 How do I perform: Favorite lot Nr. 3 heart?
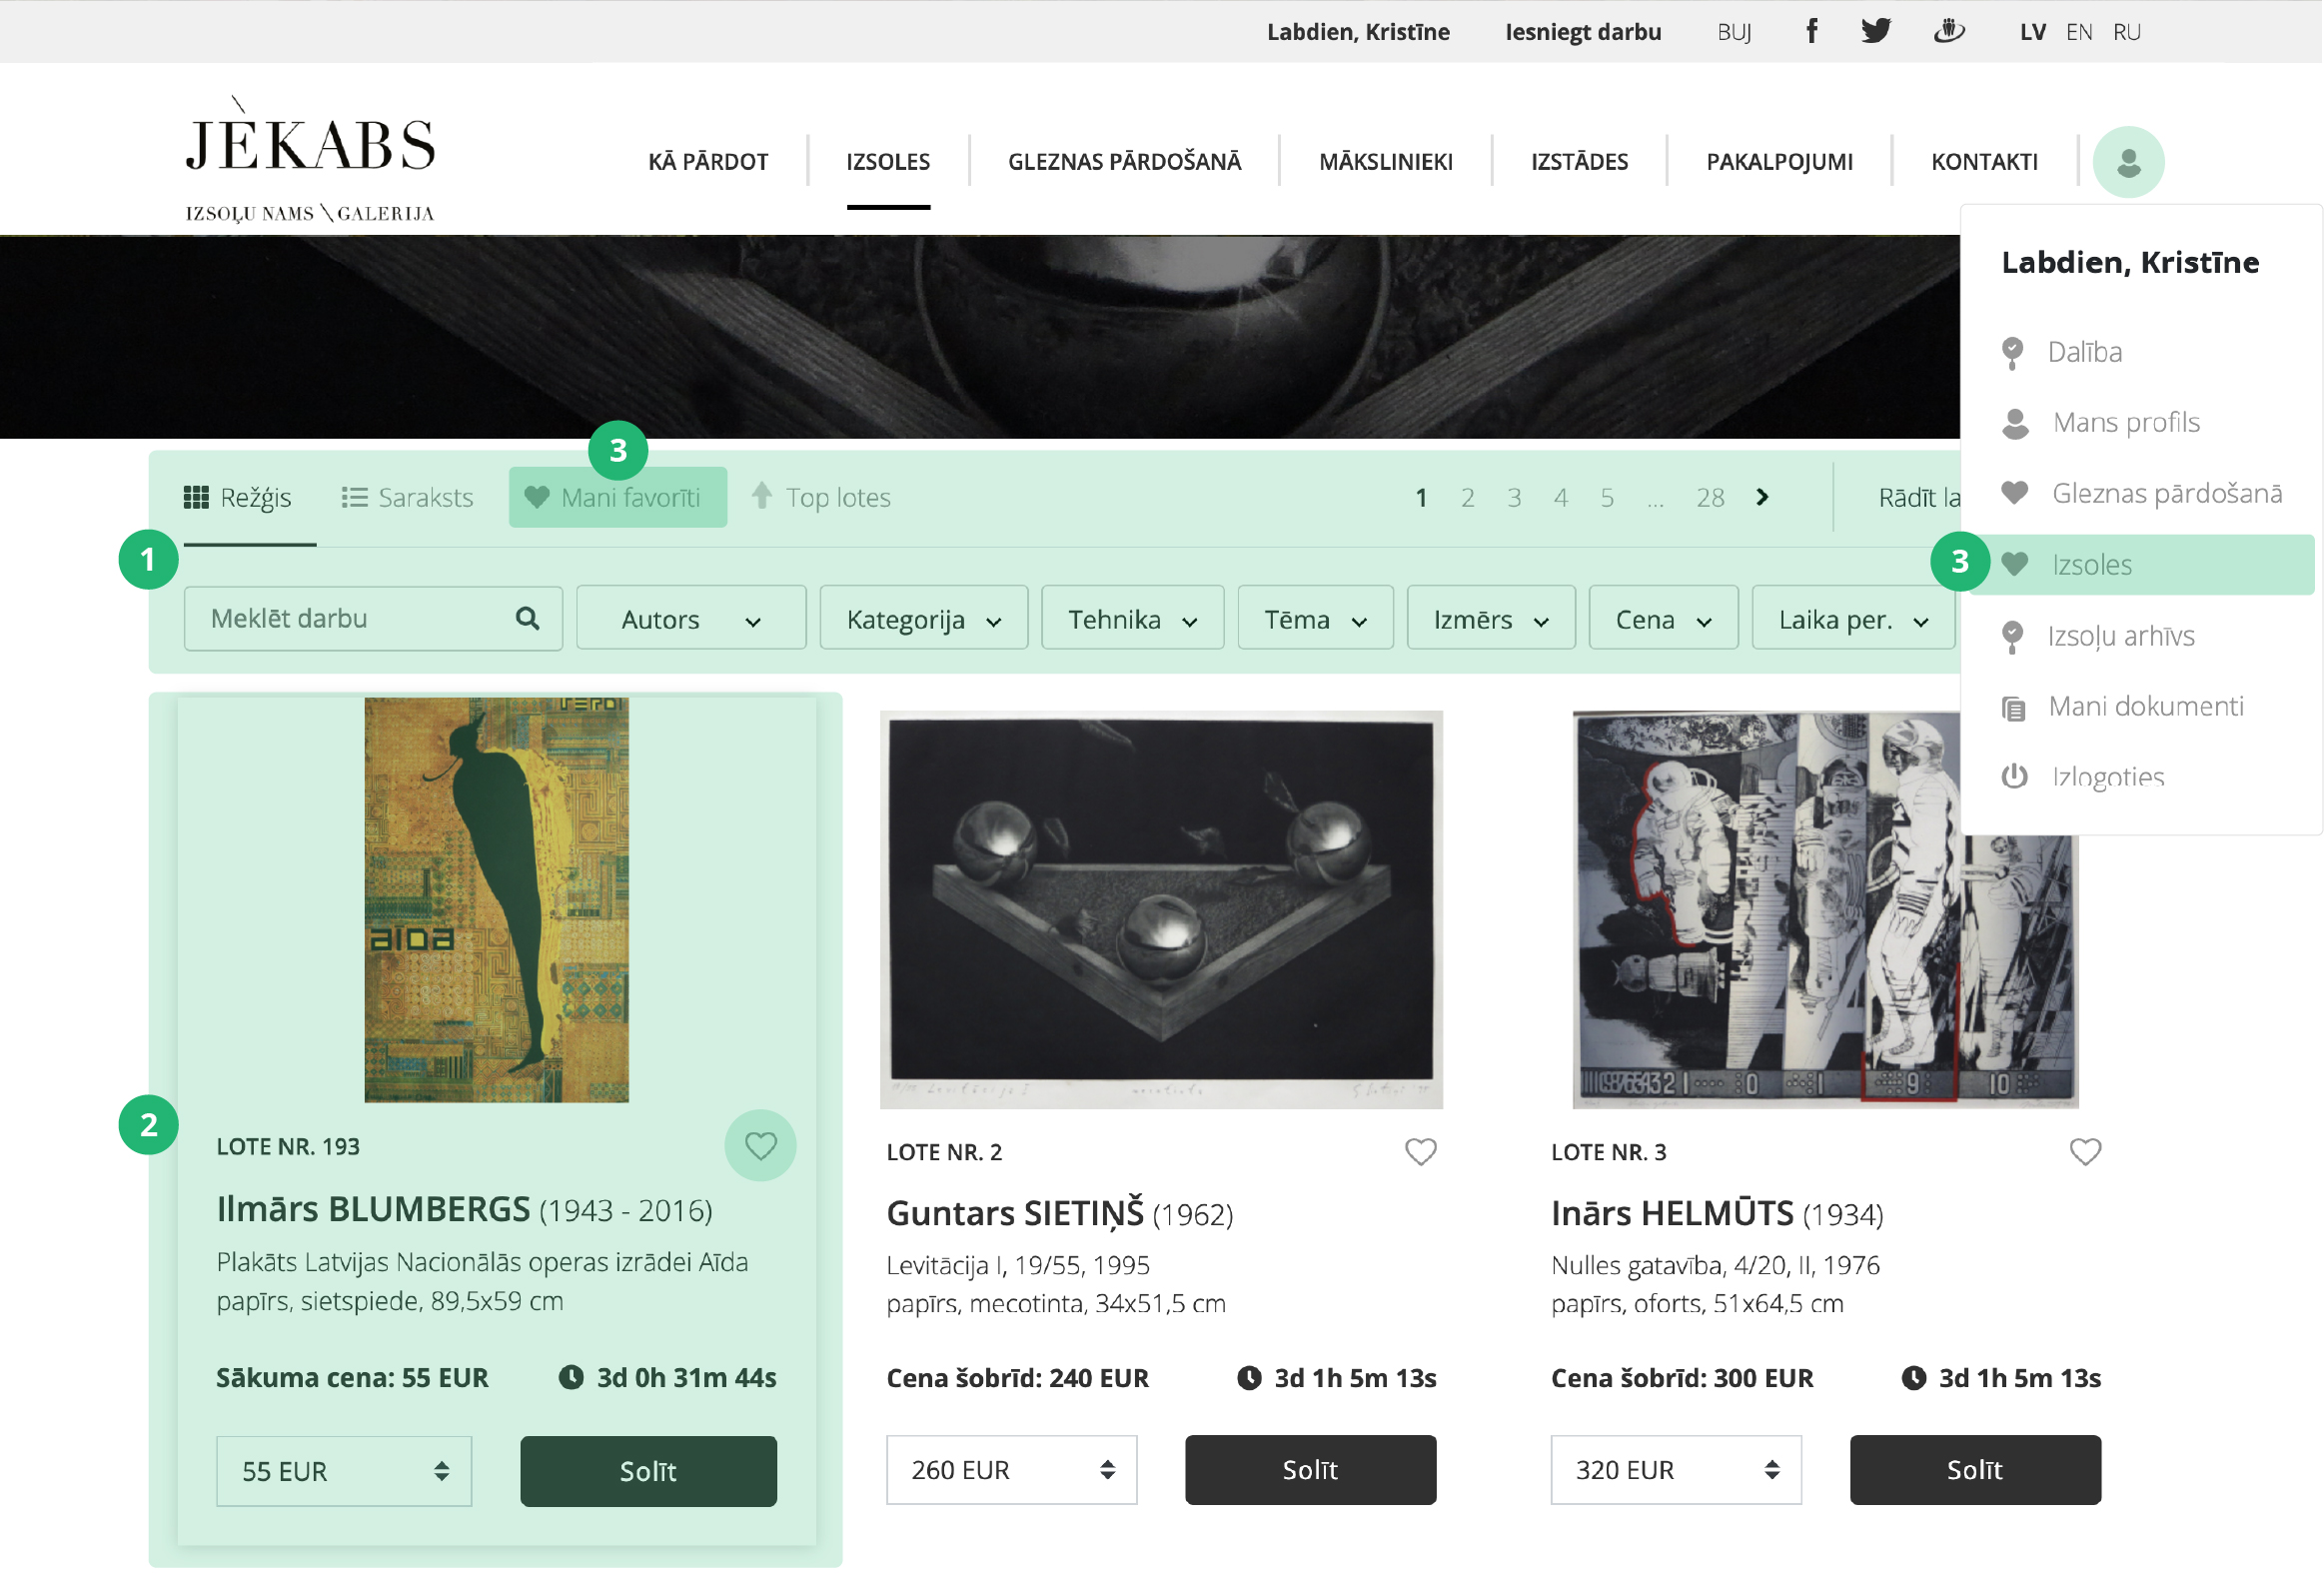click(x=2085, y=1152)
